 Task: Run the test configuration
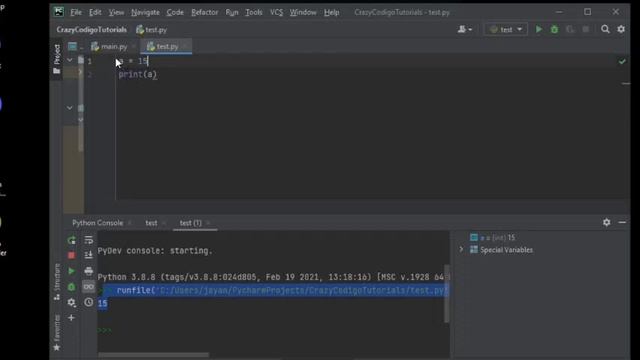tap(539, 29)
